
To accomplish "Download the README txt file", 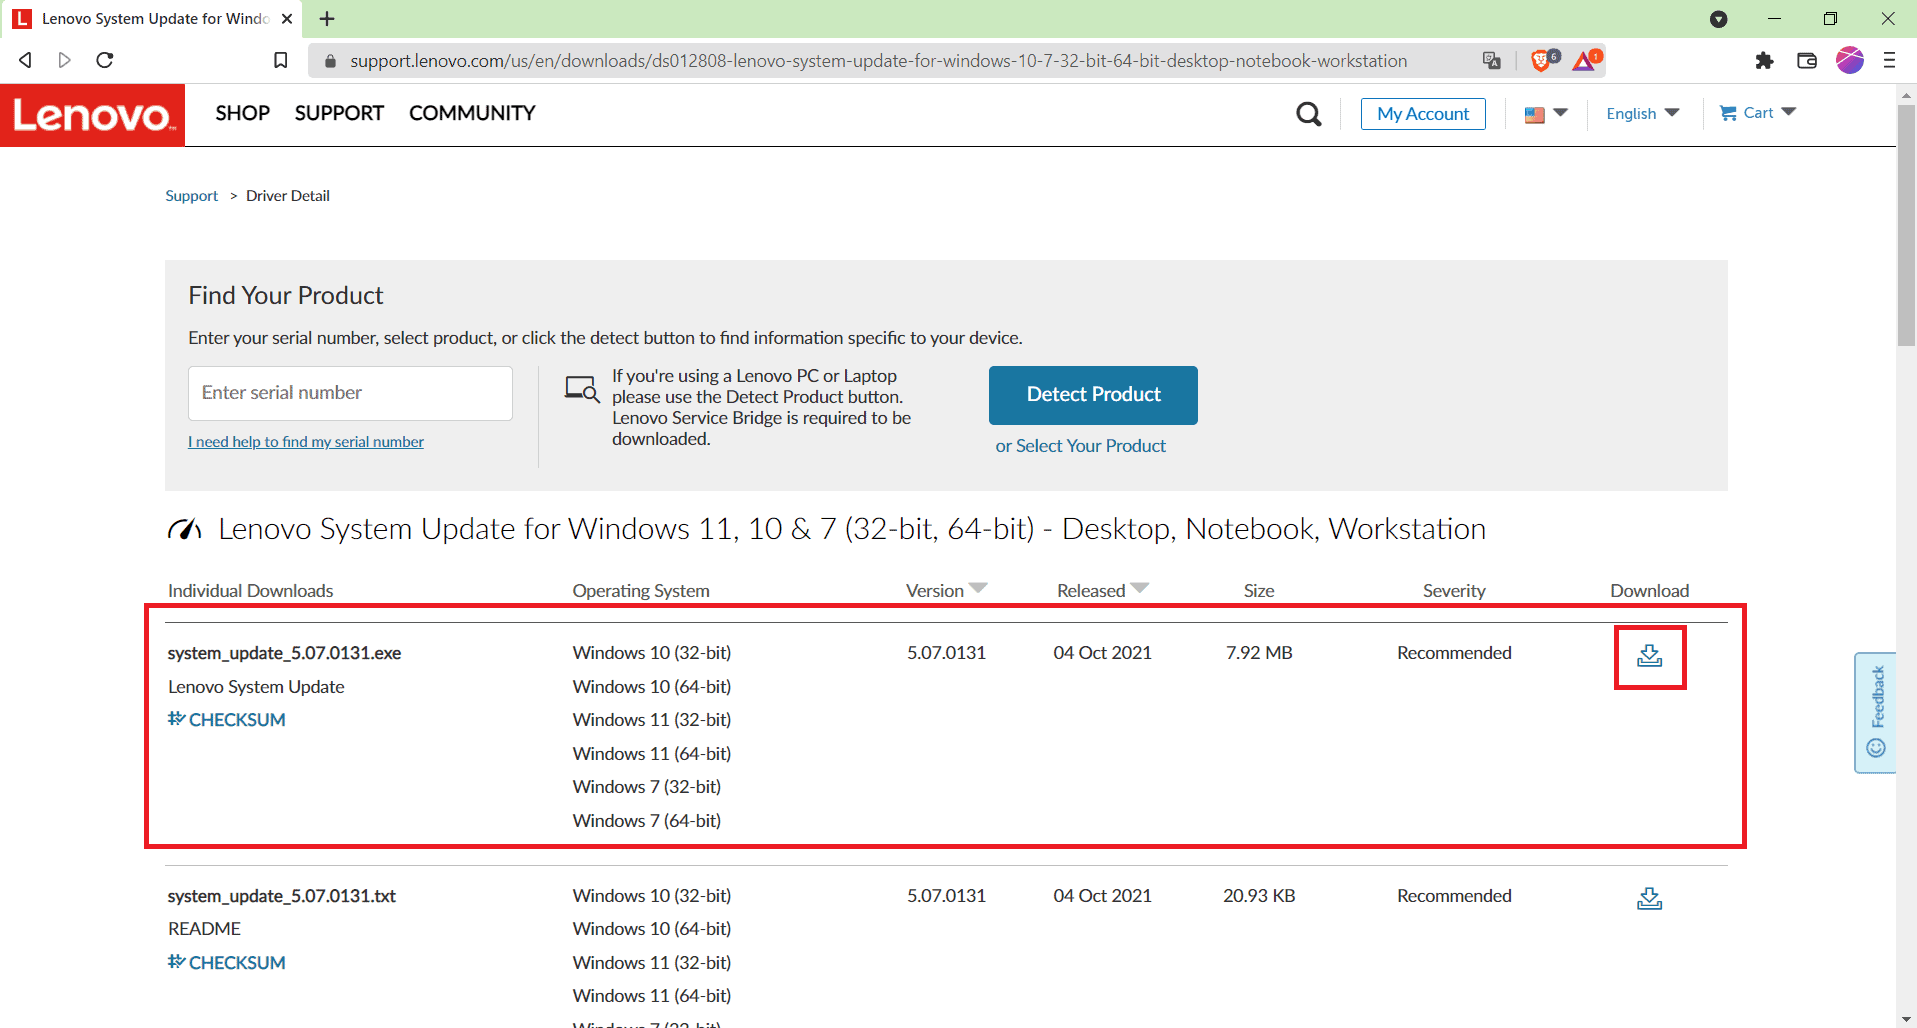I will click(1649, 899).
